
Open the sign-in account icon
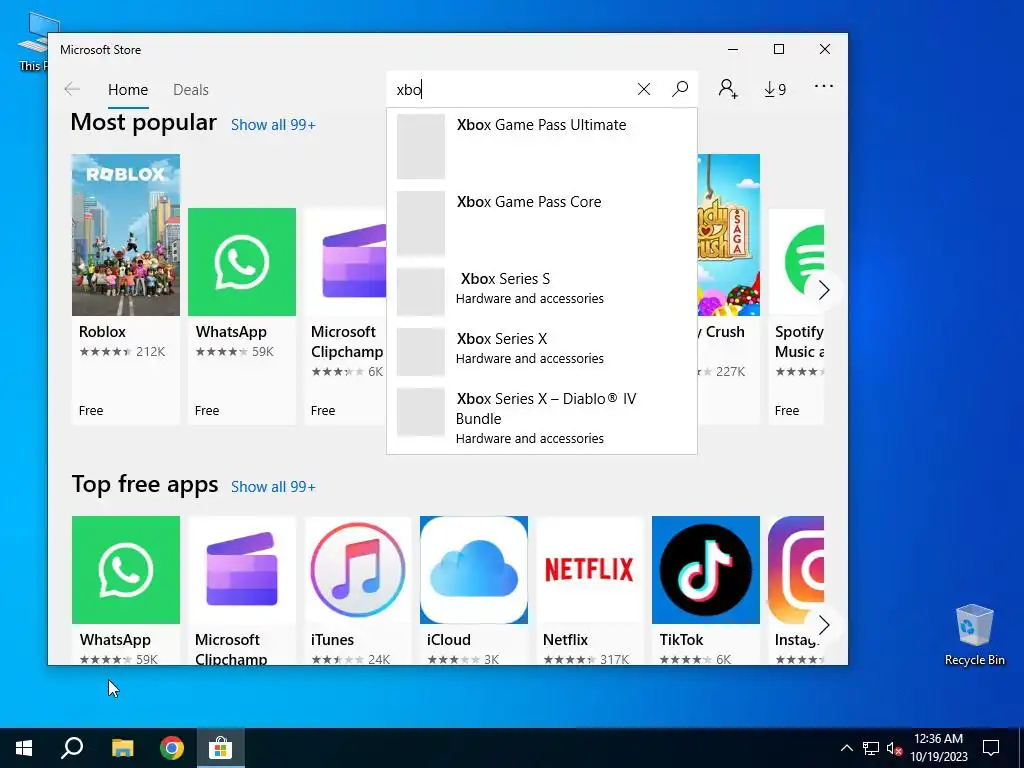pos(728,89)
